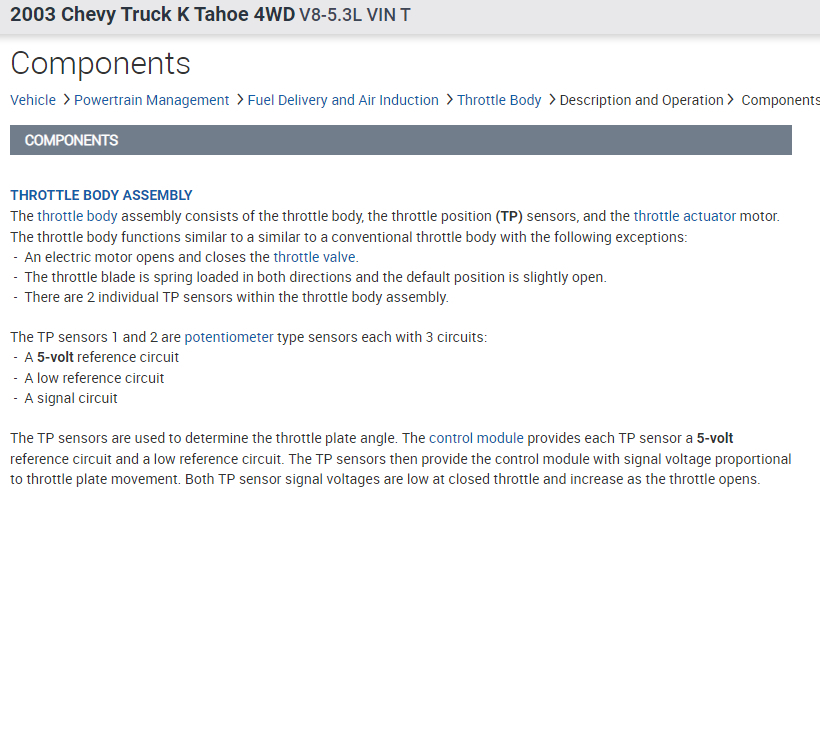Open Fuel Delivery and Air Induction breadcrumb
This screenshot has height=740, width=820.
343,100
